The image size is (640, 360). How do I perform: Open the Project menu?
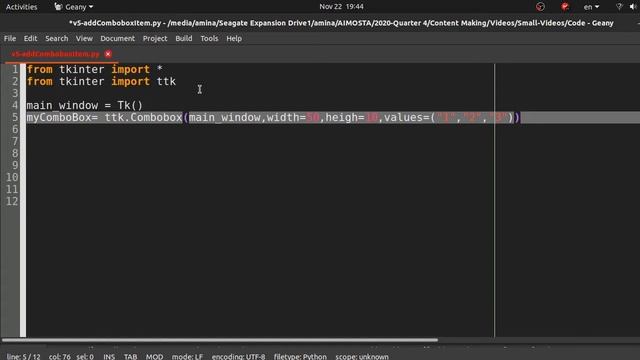(x=155, y=38)
